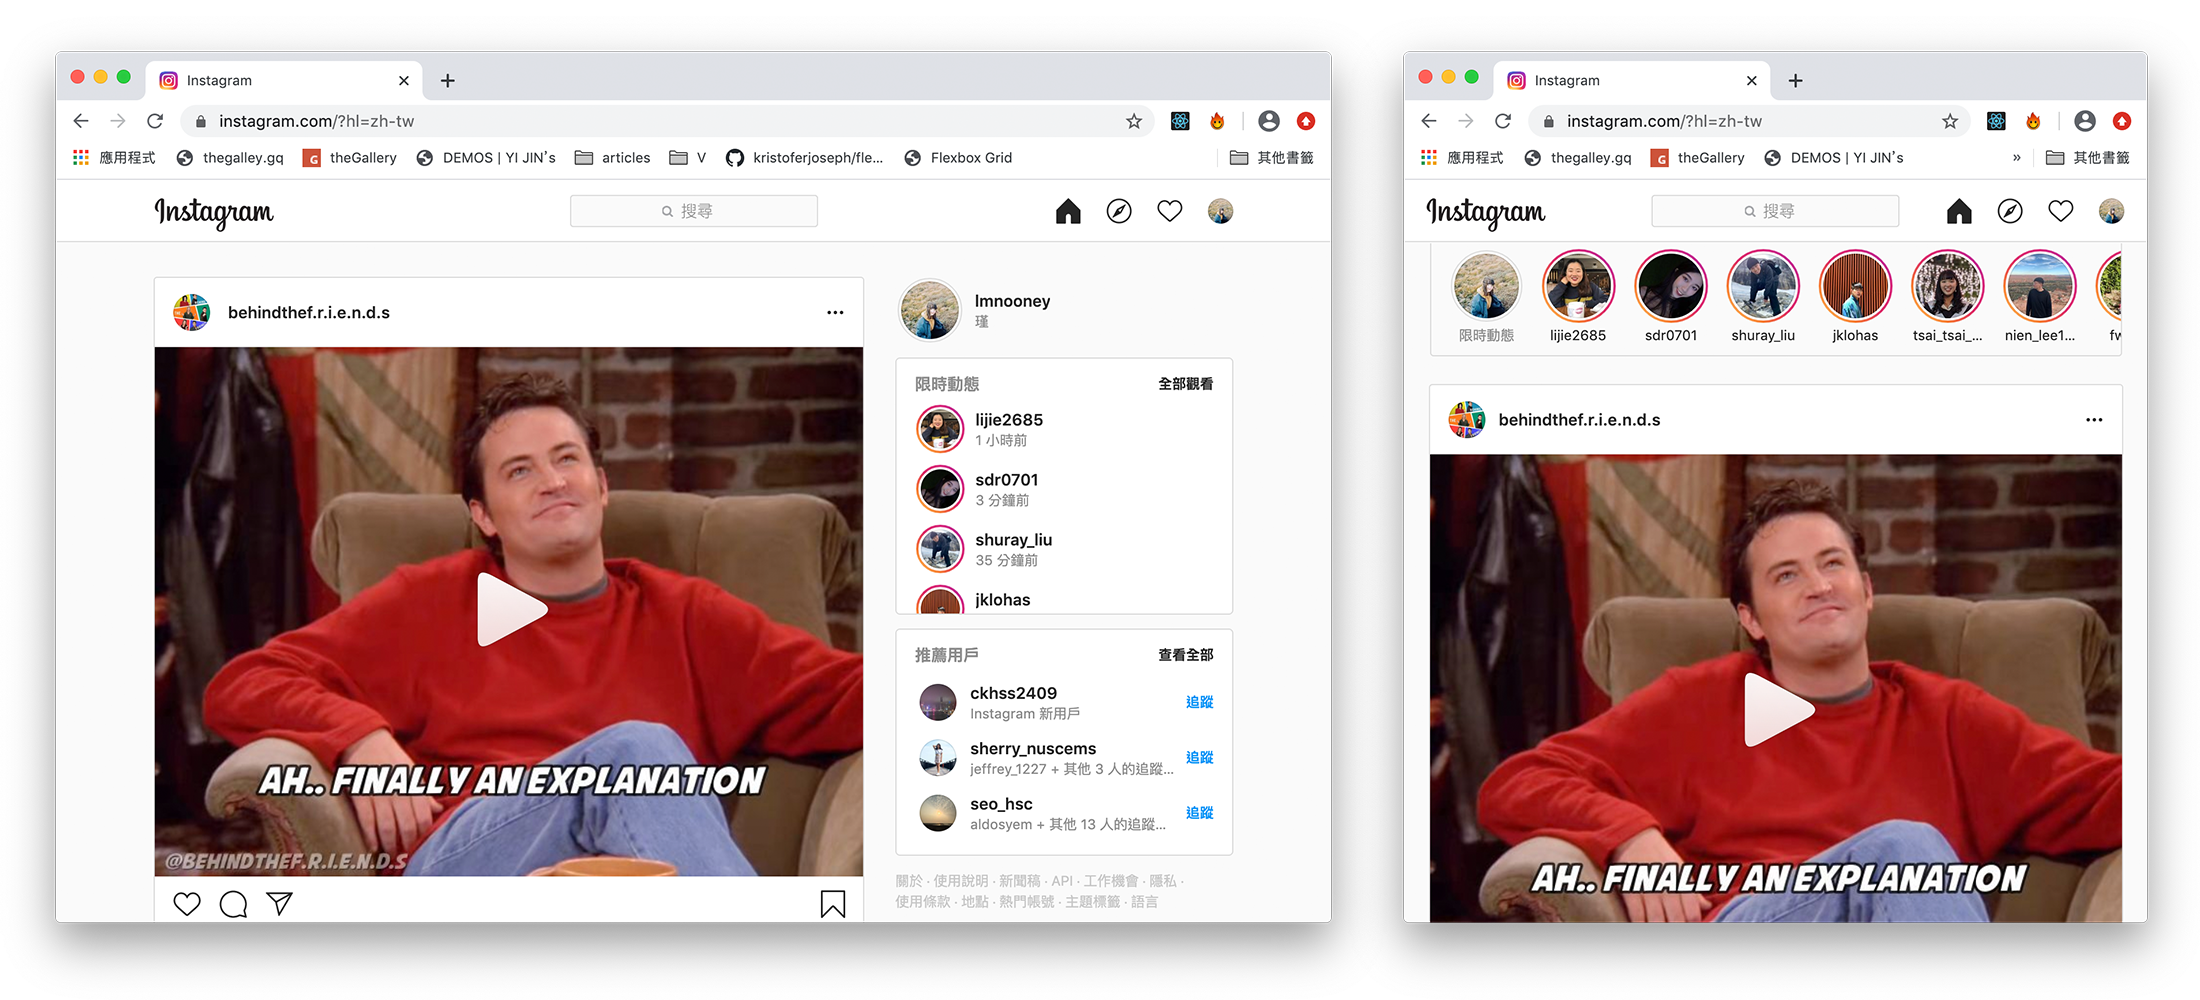This screenshot has height=1000, width=2200.
Task: Click Home icon in right window header
Action: tap(1959, 211)
